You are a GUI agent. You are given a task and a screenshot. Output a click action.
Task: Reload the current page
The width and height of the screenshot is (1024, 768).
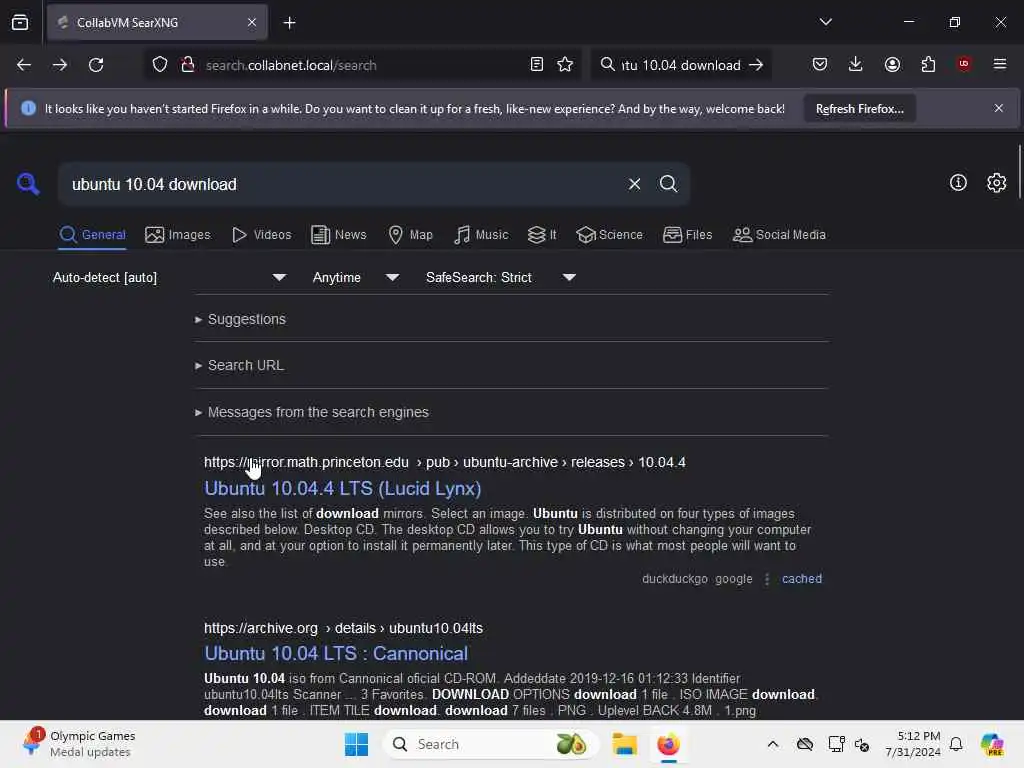[x=96, y=65]
